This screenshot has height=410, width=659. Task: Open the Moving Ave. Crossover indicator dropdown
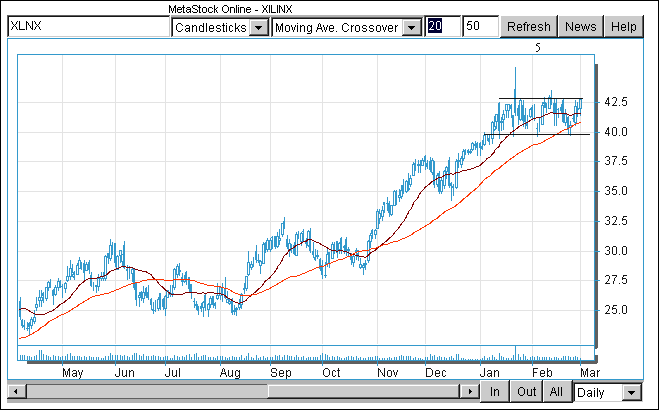pos(412,28)
